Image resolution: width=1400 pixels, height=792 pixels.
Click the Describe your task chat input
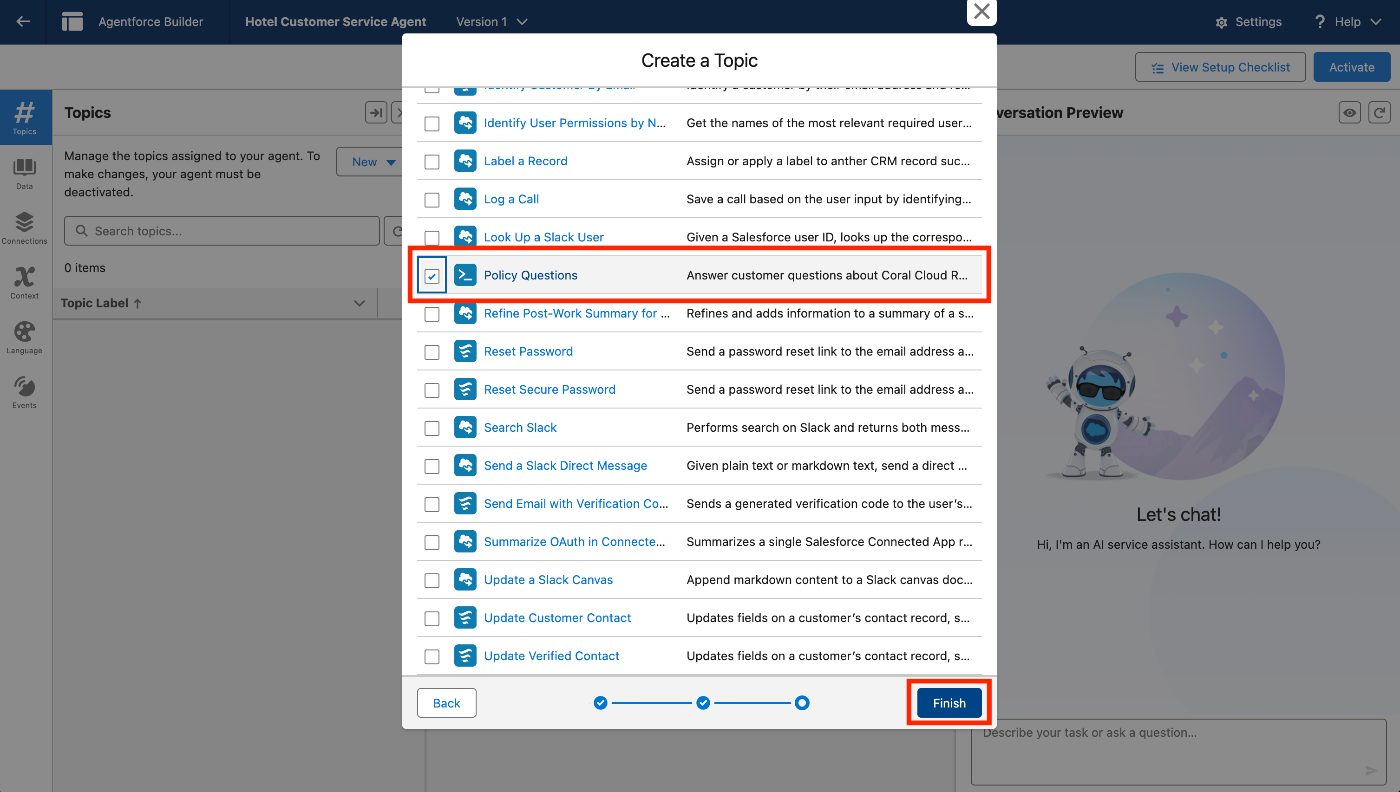(1179, 753)
